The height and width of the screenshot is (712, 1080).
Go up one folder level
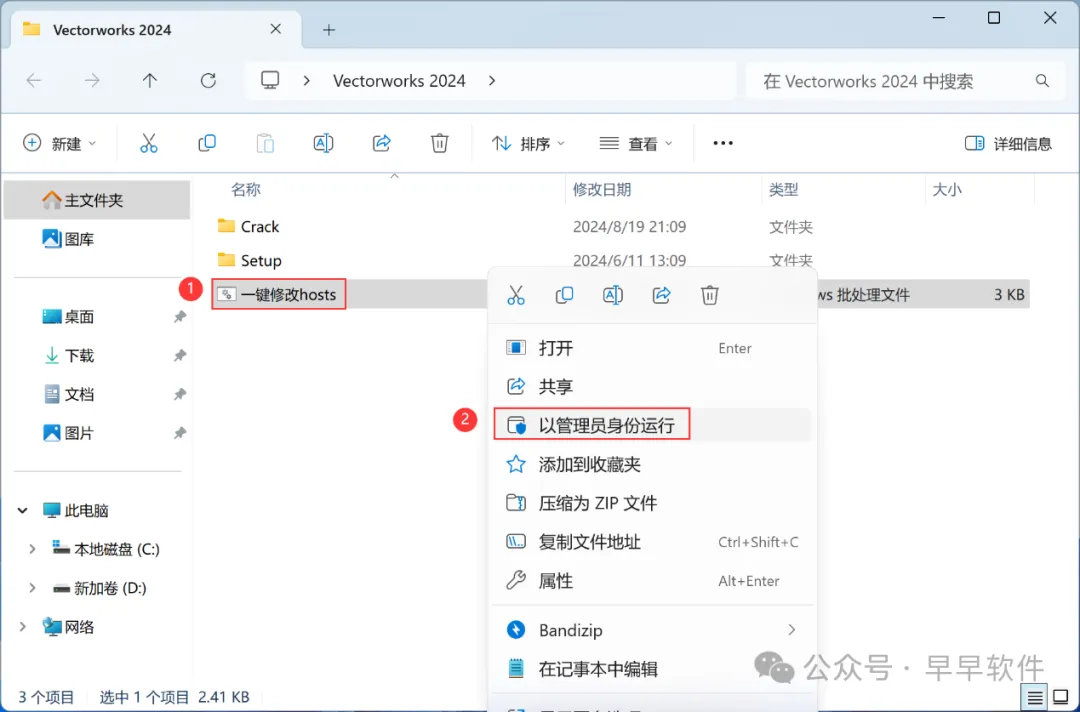(149, 81)
